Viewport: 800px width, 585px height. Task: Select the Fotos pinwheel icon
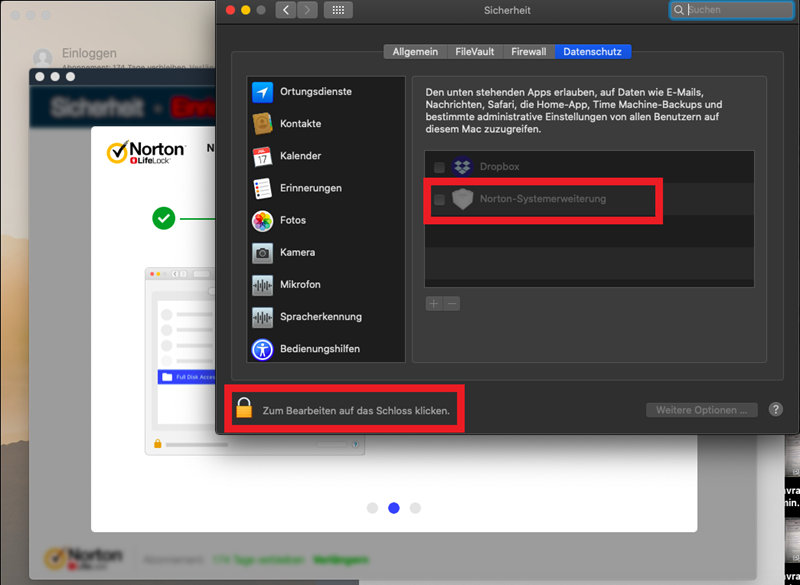(262, 220)
